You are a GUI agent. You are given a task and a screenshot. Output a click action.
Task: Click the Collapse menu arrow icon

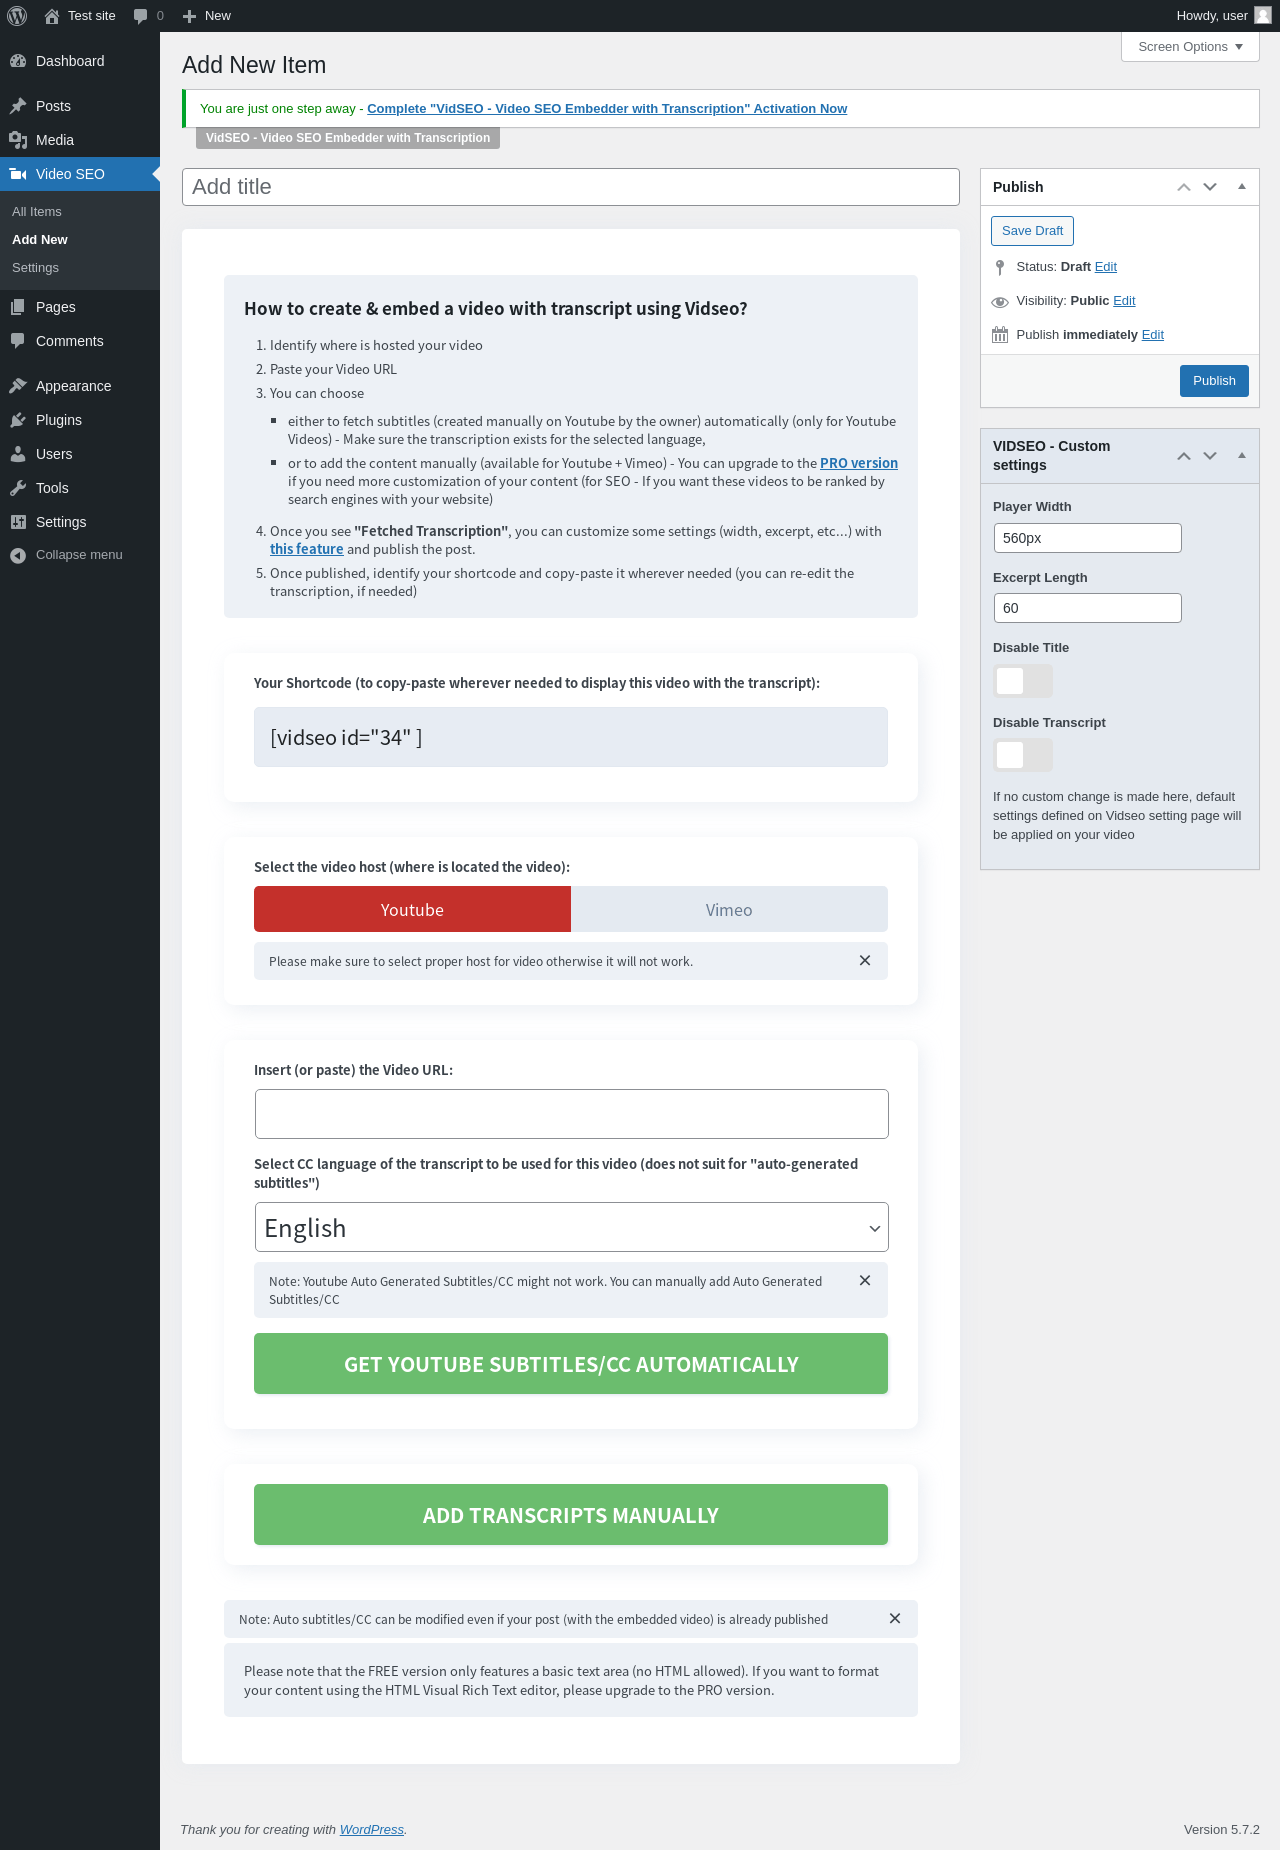tap(18, 555)
